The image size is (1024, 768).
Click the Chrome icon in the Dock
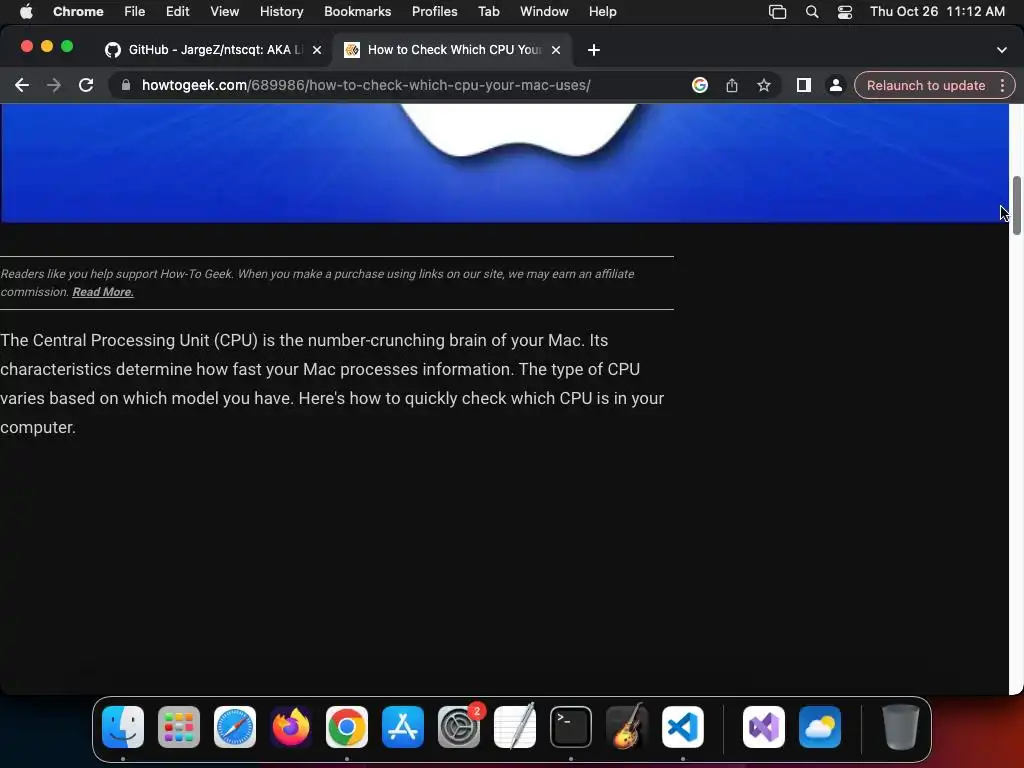tap(347, 727)
